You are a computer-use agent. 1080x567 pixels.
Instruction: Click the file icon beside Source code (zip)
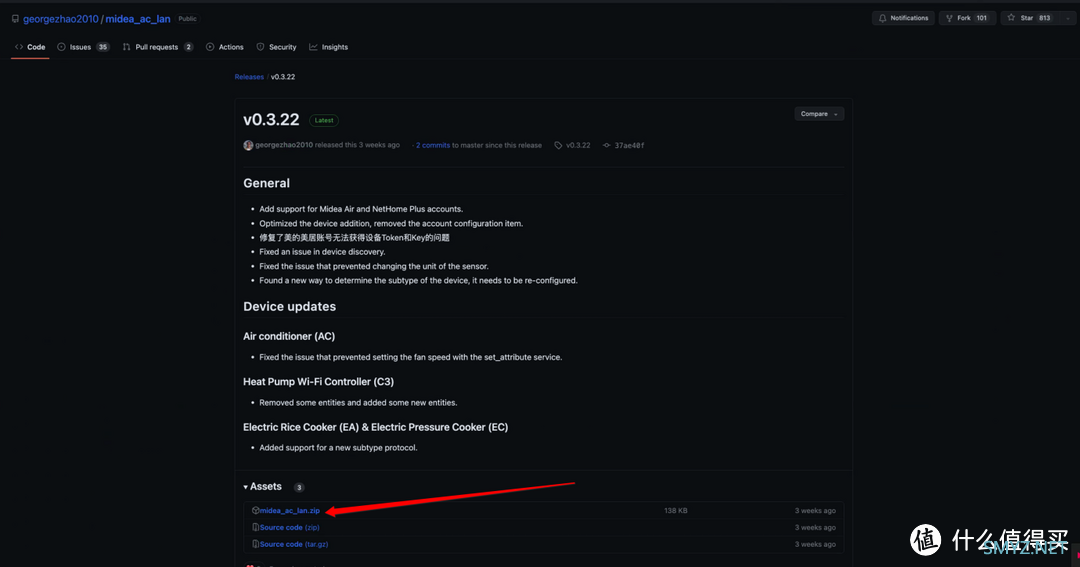pos(256,527)
